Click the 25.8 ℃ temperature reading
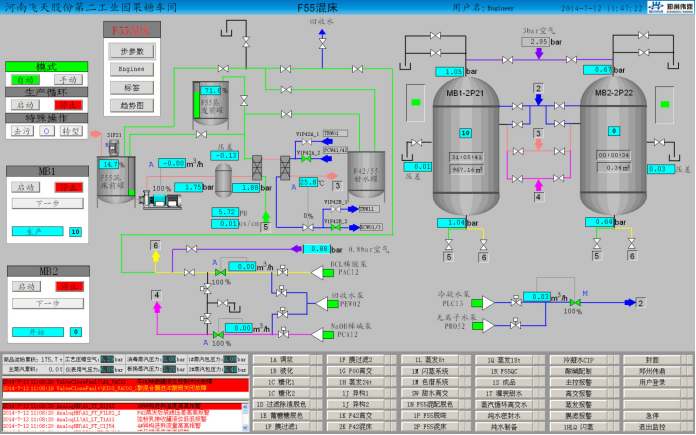 [308, 182]
